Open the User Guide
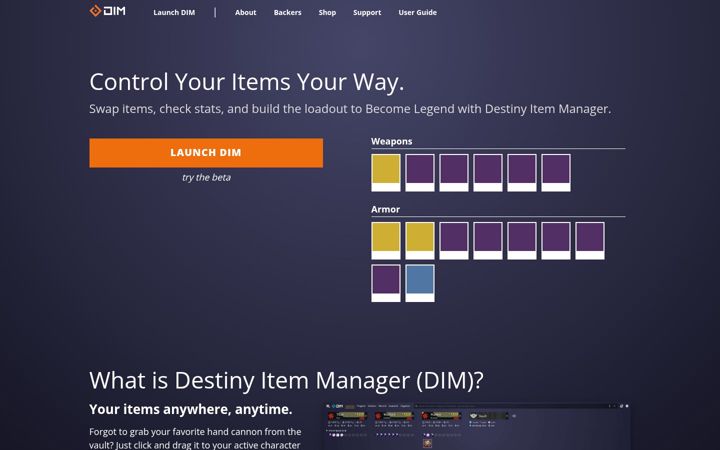 (x=417, y=12)
